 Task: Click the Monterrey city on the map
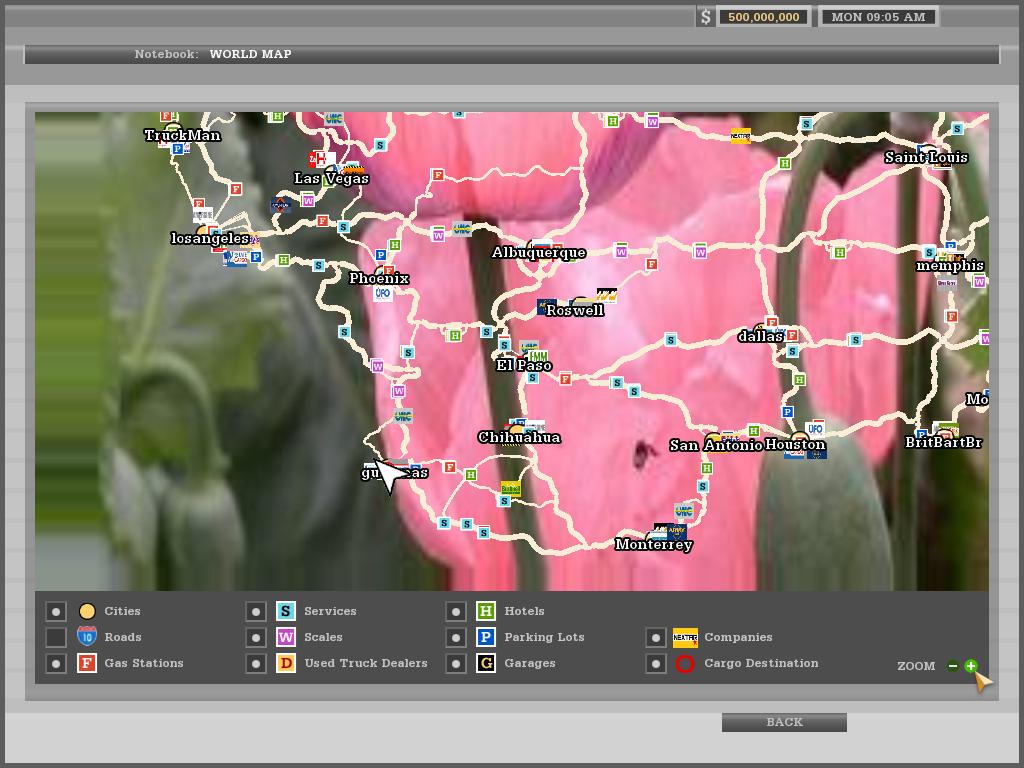[x=653, y=545]
